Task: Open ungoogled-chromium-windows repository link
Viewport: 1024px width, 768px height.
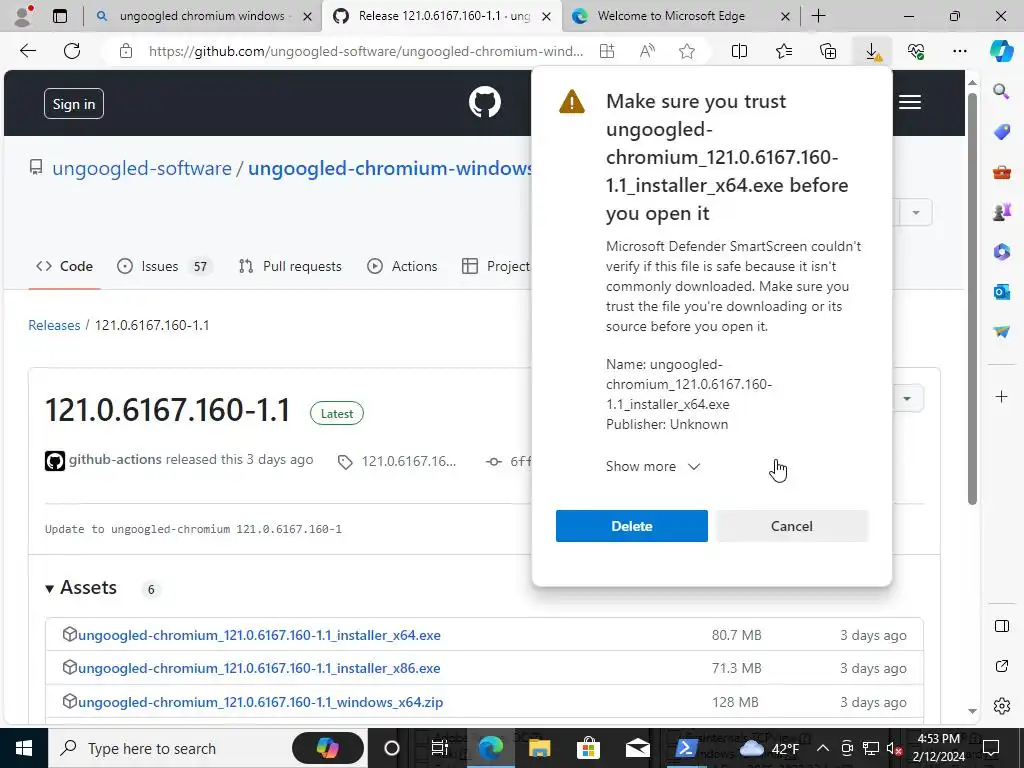Action: (390, 168)
